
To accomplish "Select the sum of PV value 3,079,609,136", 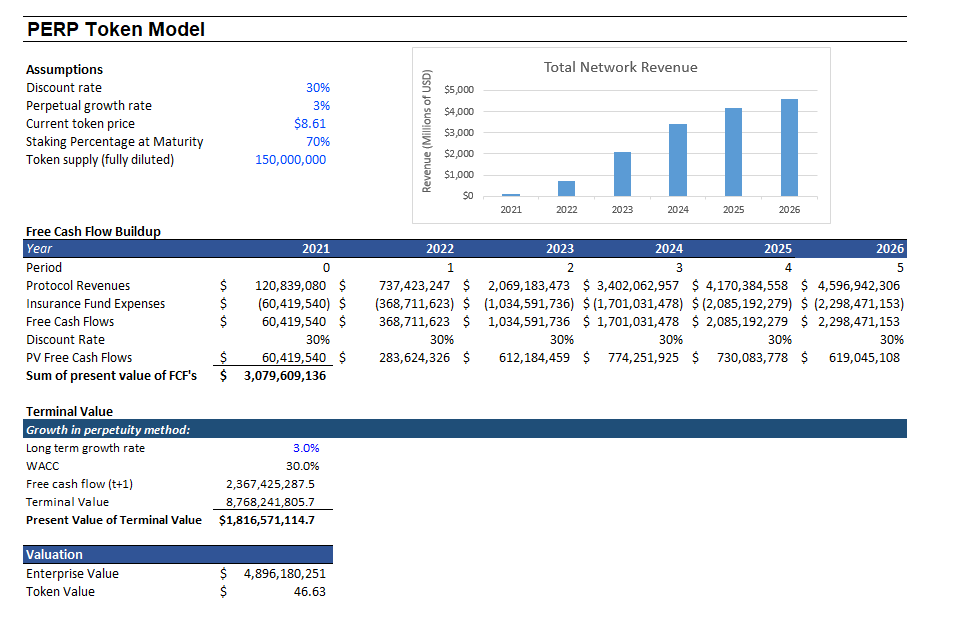I will pos(285,376).
